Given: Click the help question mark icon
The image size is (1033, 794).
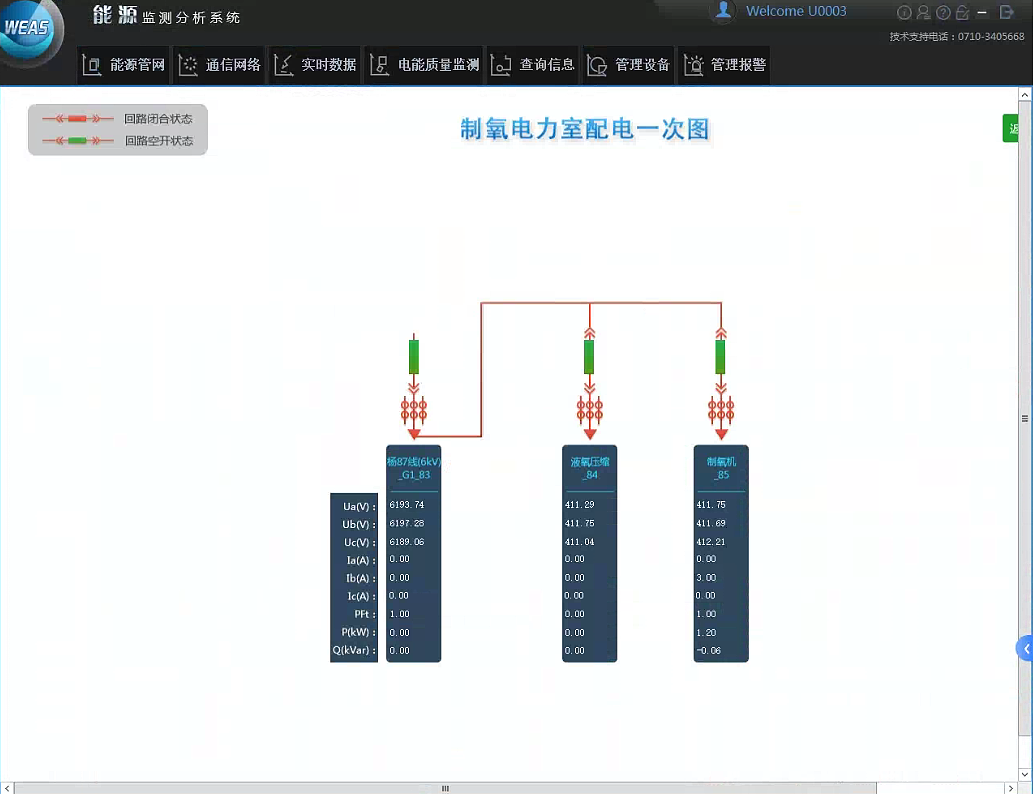Looking at the screenshot, I should click(942, 13).
